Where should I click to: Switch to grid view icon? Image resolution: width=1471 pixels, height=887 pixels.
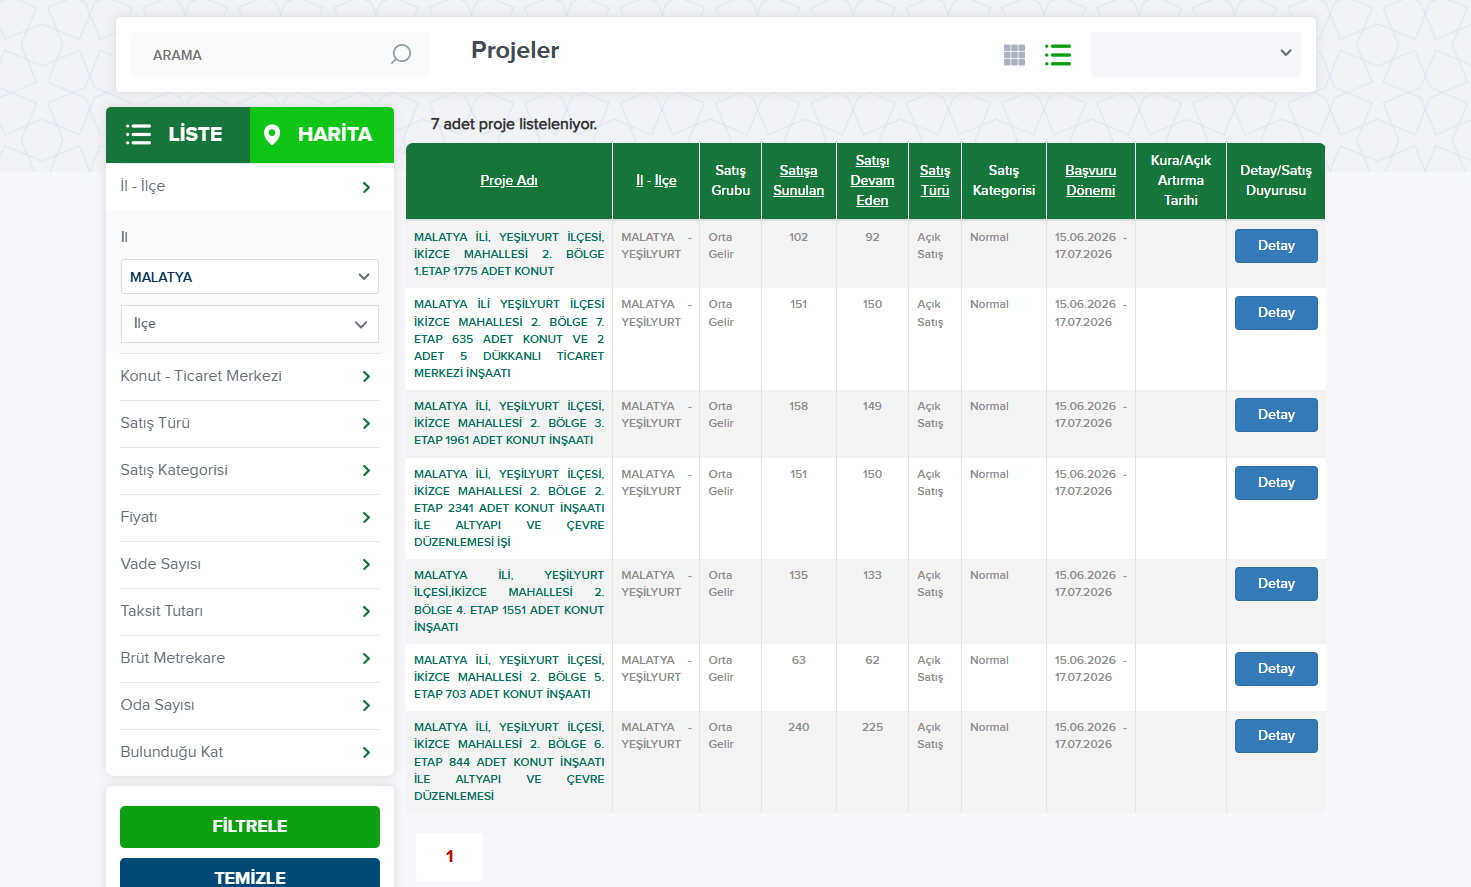coord(1014,55)
